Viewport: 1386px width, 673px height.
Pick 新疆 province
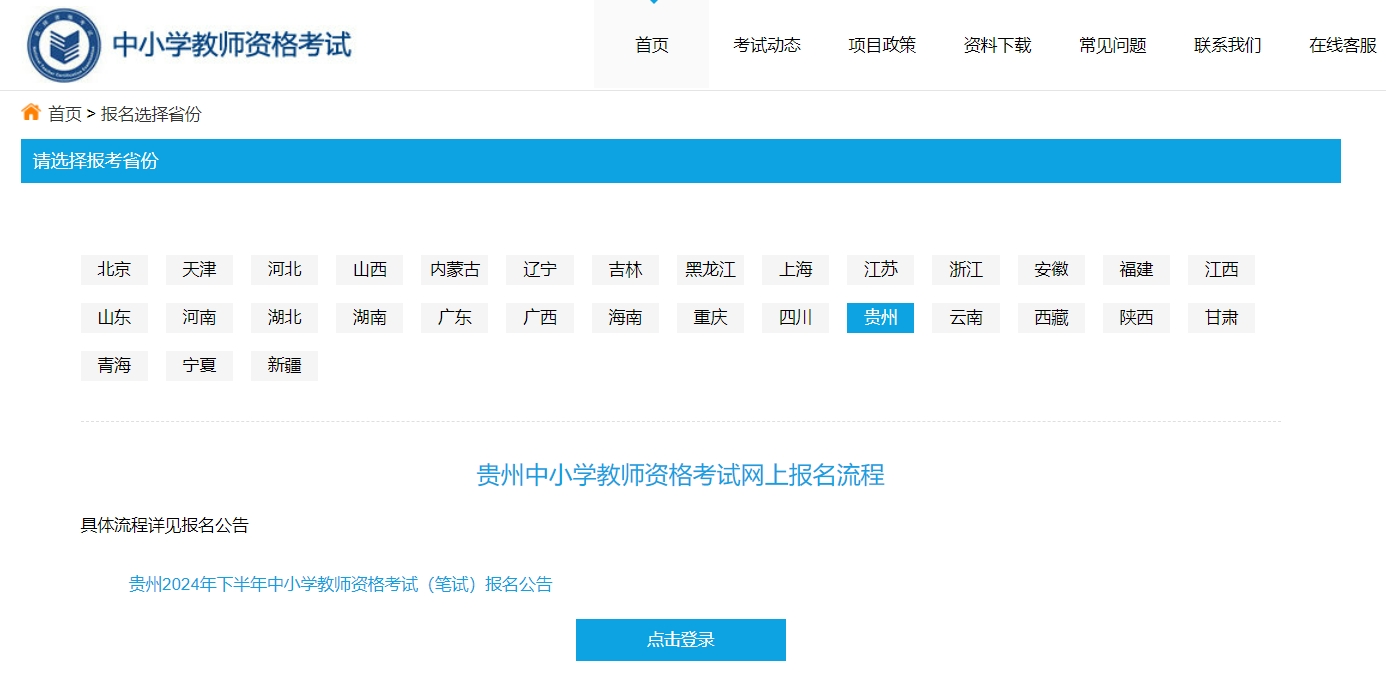coord(284,366)
